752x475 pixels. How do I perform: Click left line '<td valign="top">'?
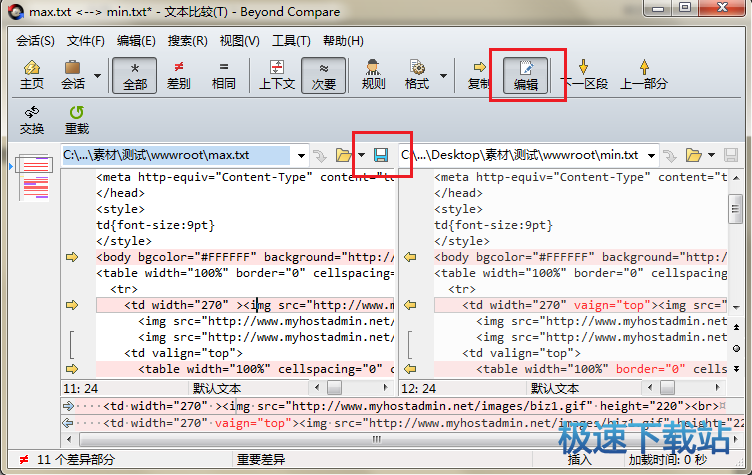pyautogui.click(x=183, y=353)
